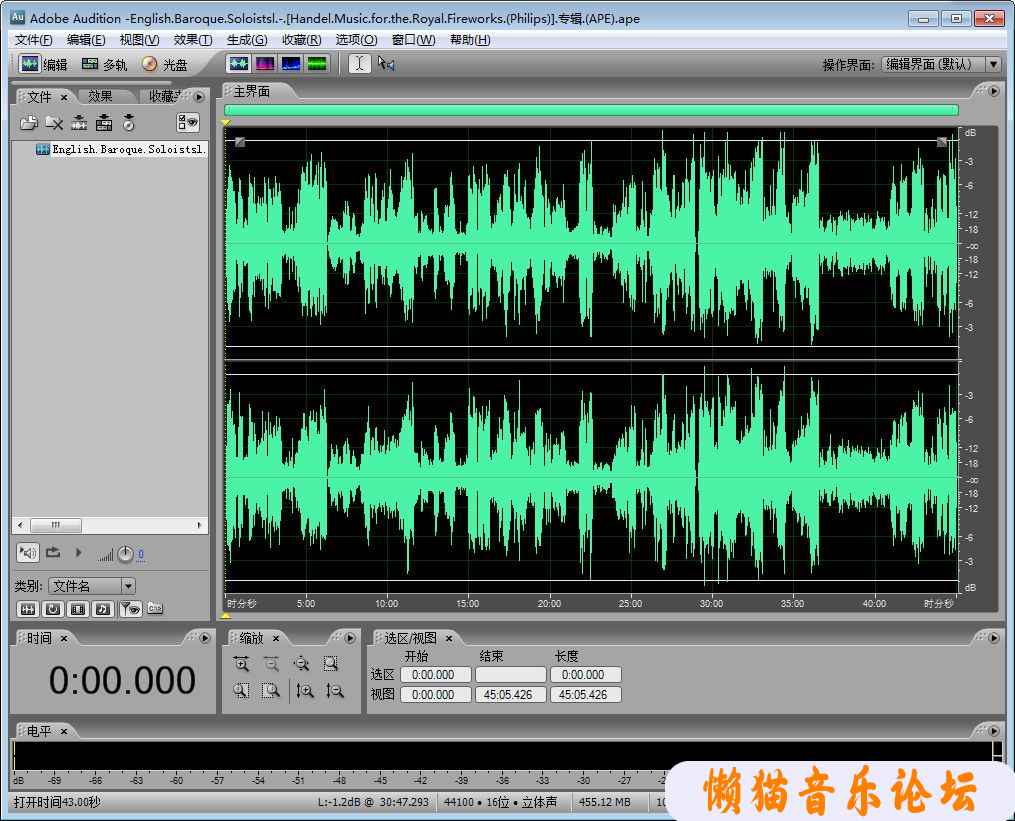
Task: Click zoom out horizontally icon
Action: [271, 664]
